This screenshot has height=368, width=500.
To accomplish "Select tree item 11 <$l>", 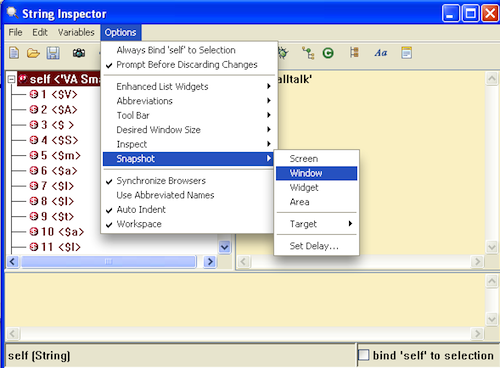I will (x=61, y=247).
